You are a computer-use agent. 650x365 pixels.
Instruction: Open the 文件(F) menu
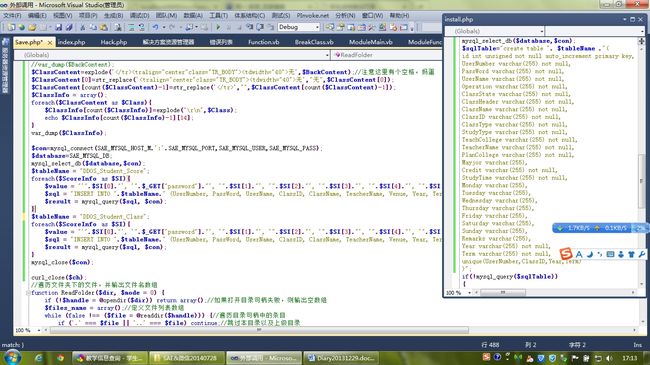tap(12, 15)
